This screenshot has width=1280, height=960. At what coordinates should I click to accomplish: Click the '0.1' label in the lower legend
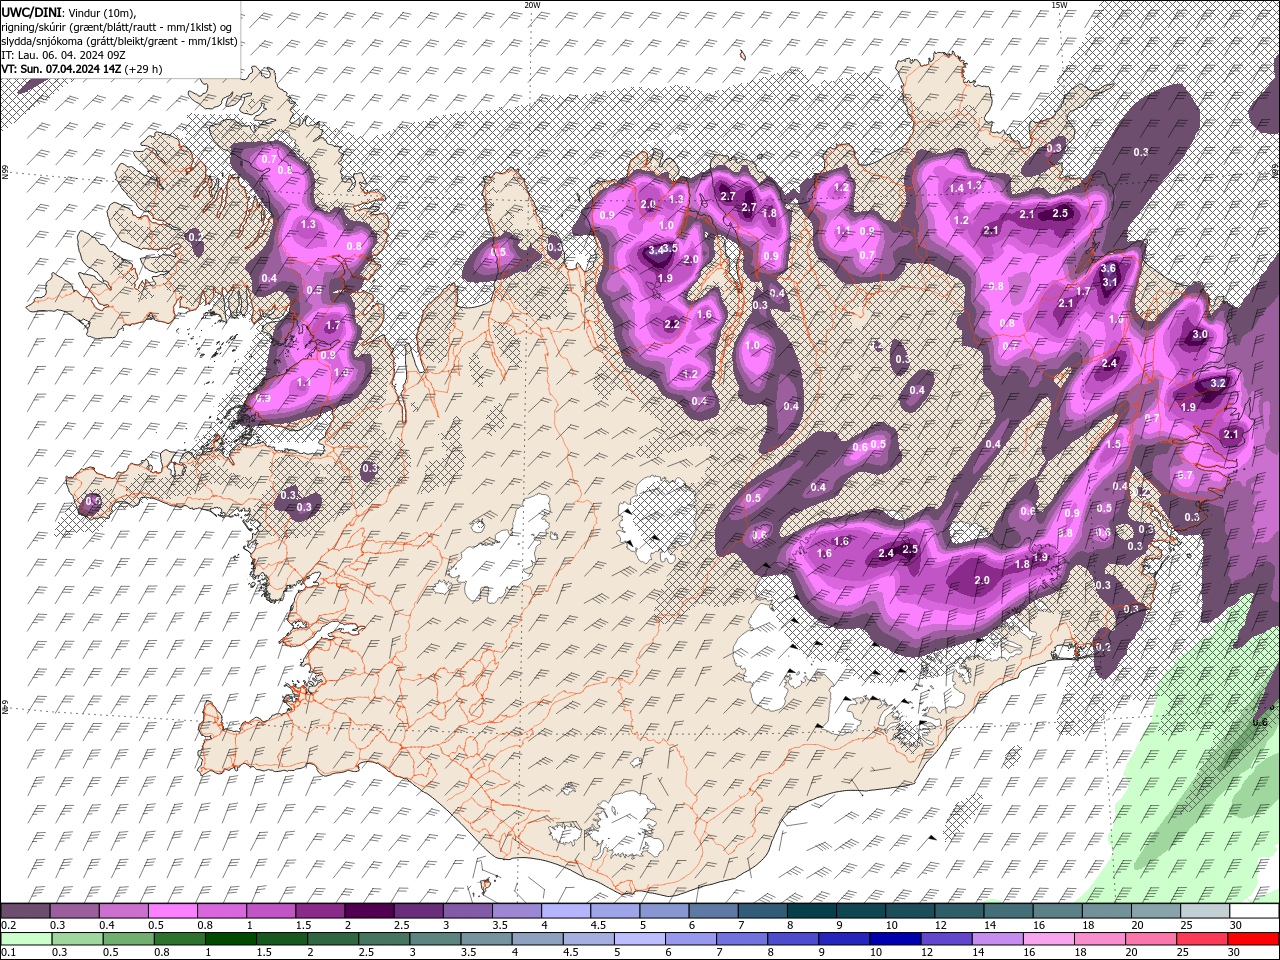pyautogui.click(x=8, y=952)
